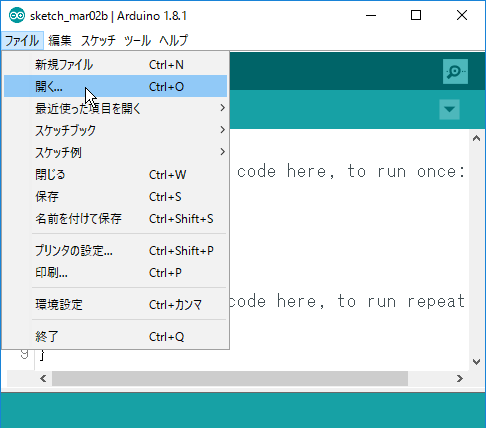This screenshot has height=428, width=486.
Task: Select 名前を付けて保存 entry
Action: pos(115,218)
